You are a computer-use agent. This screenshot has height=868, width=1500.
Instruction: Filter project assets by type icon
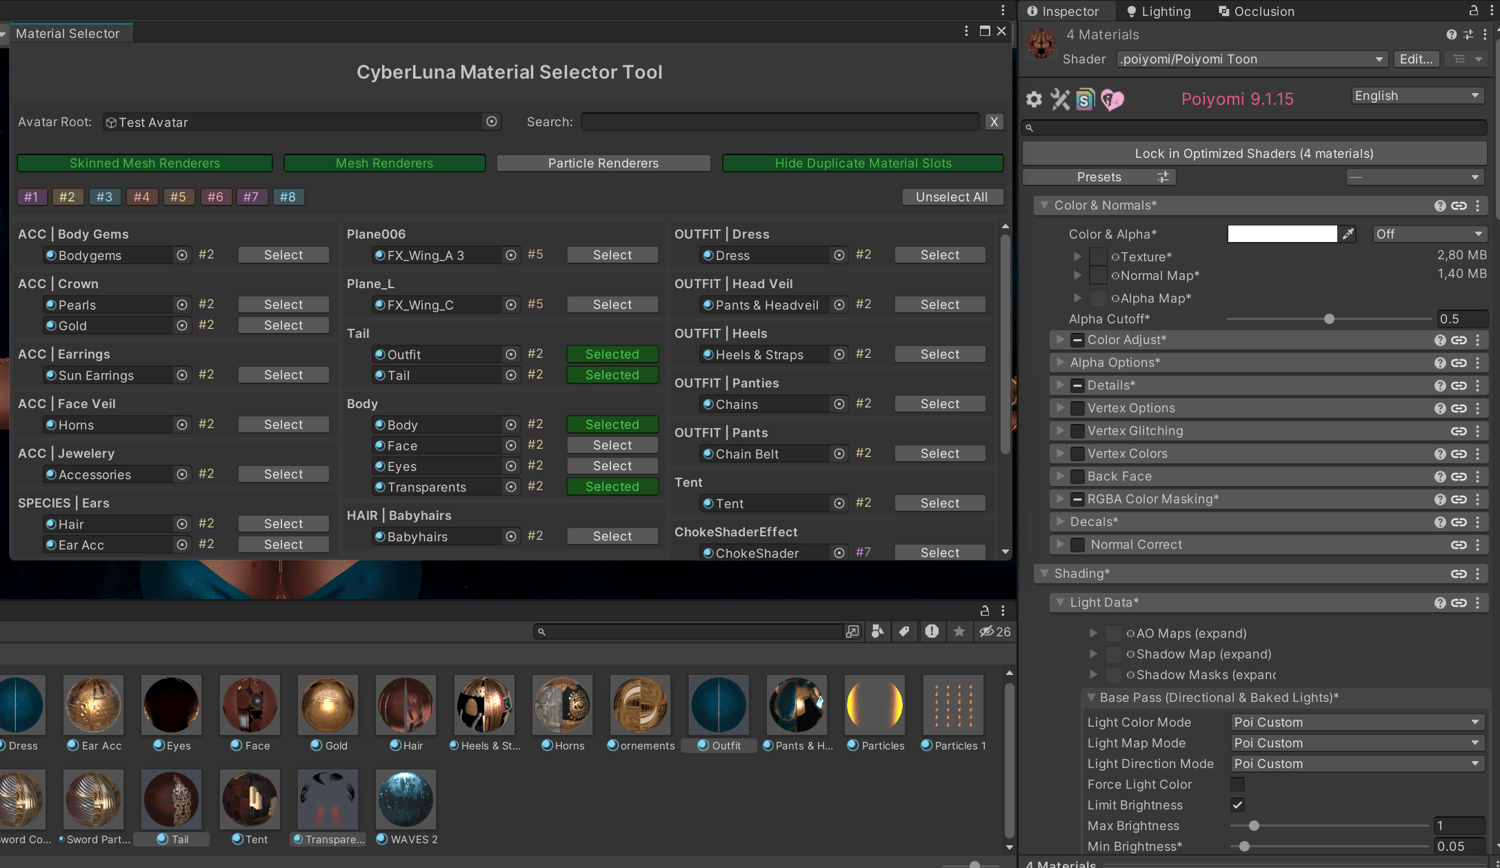(877, 631)
